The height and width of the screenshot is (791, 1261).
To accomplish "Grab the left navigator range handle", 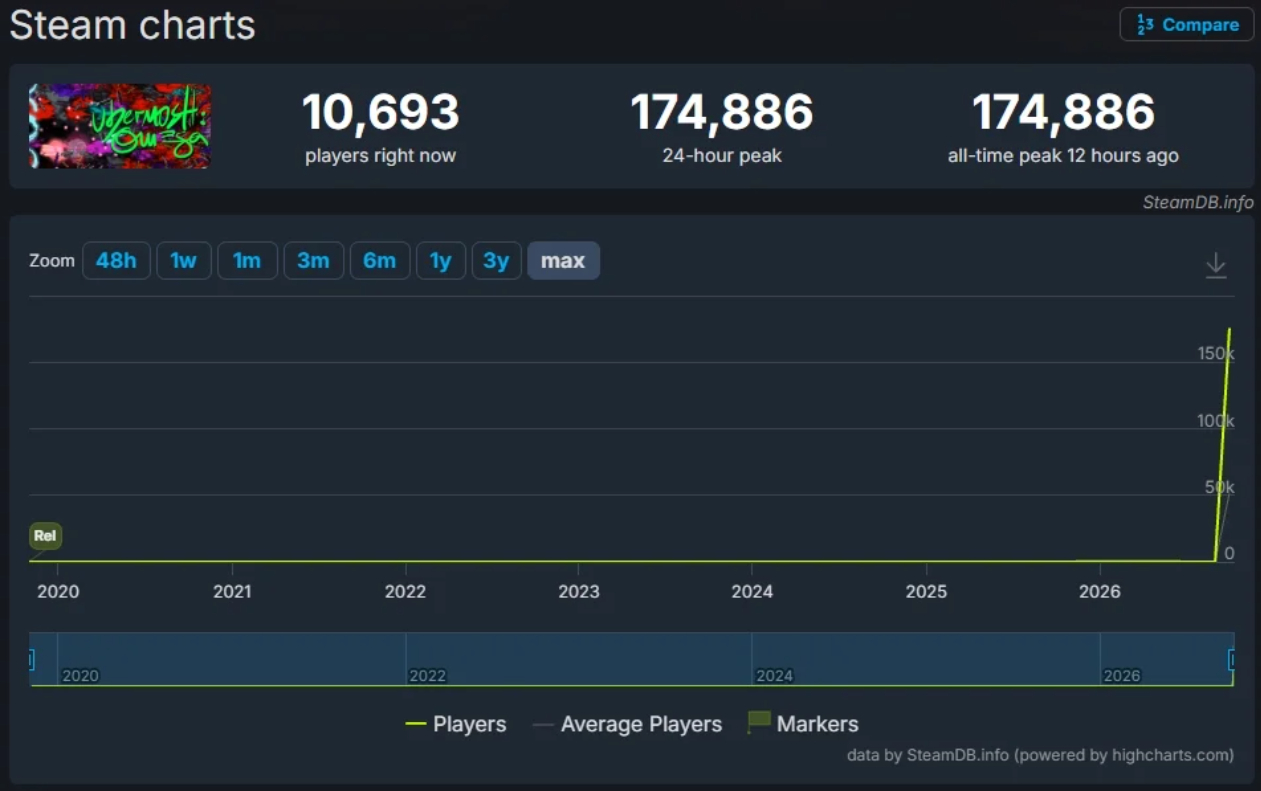I will click(31, 660).
